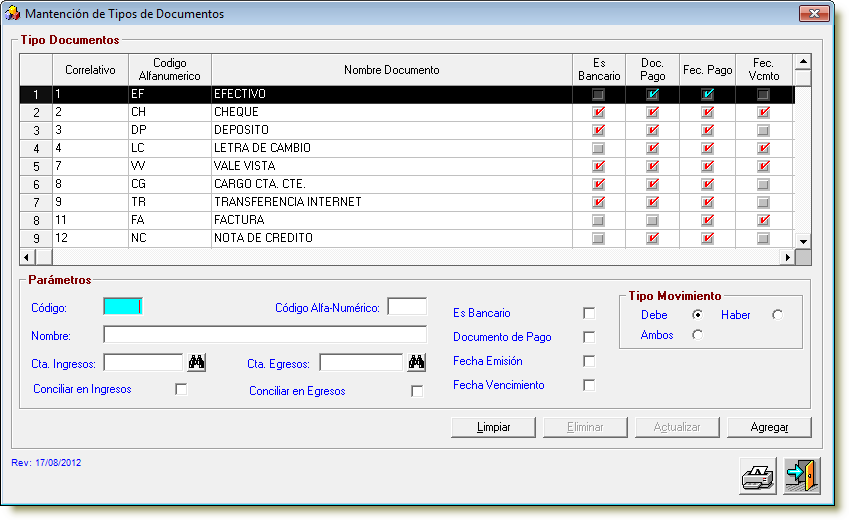
Task: Select the CARGO CTA. CTE. row
Action: (x=407, y=184)
